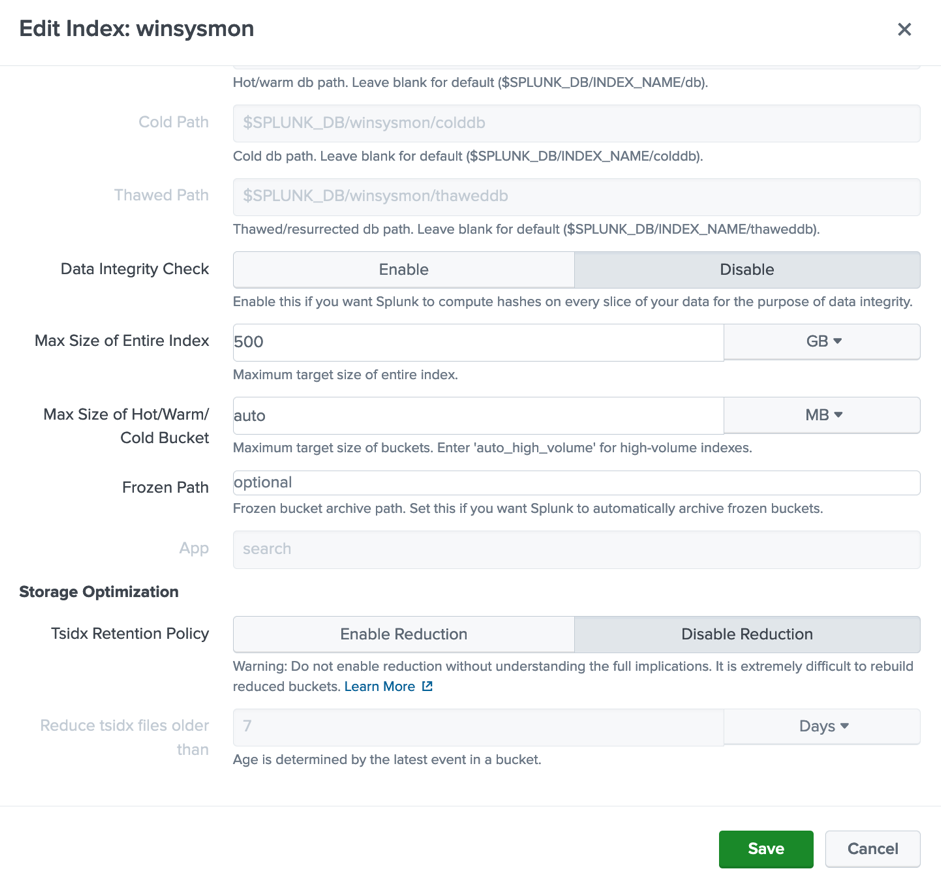Click the Max Size of Hot/Warm/Cold Bucket field
The width and height of the screenshot is (941, 881).
pyautogui.click(x=476, y=415)
